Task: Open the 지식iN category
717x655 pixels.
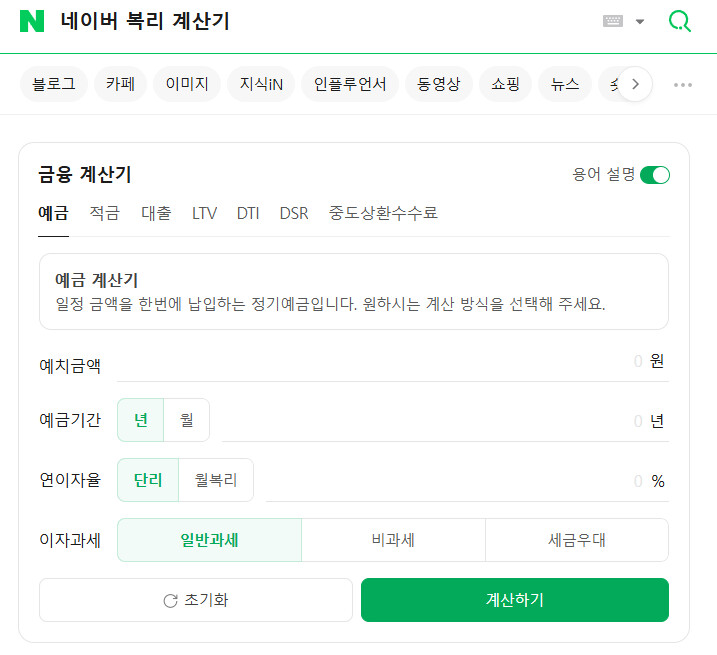Action: (261, 85)
